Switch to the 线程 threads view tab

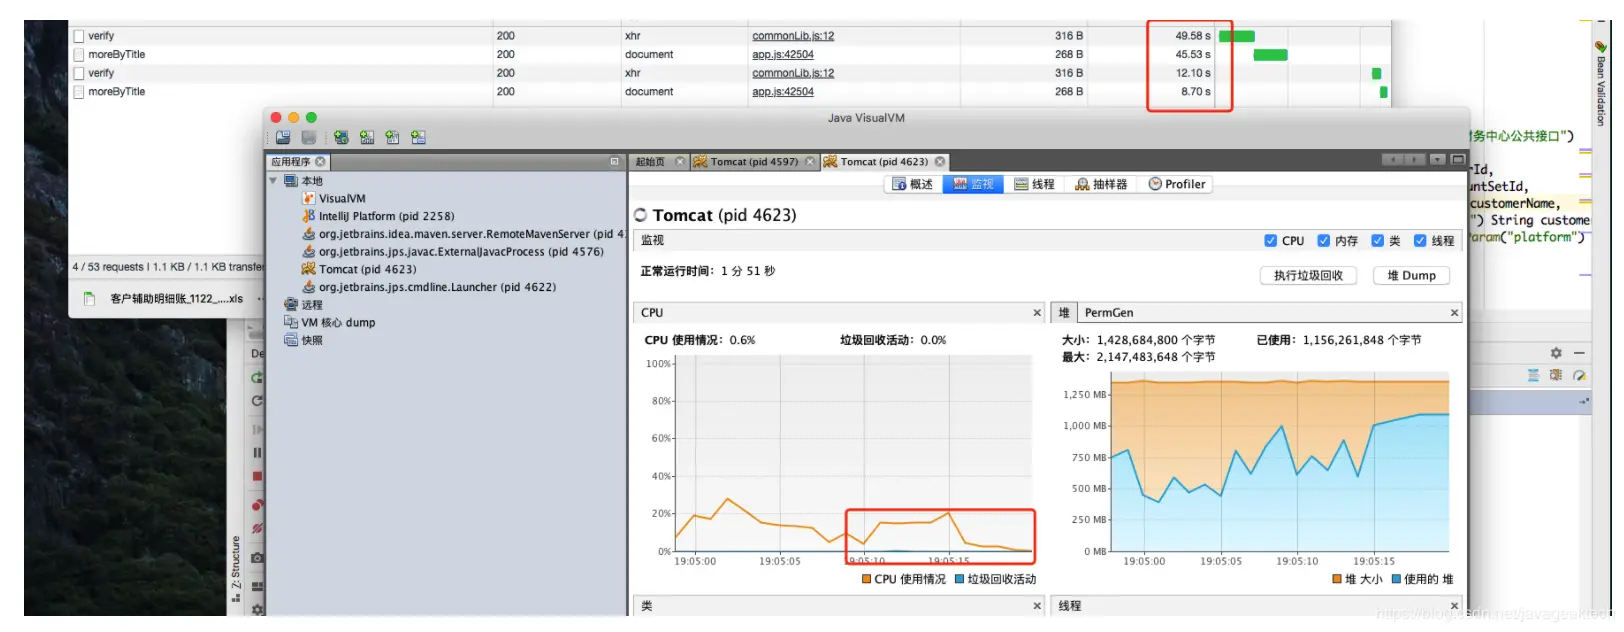pyautogui.click(x=1034, y=184)
